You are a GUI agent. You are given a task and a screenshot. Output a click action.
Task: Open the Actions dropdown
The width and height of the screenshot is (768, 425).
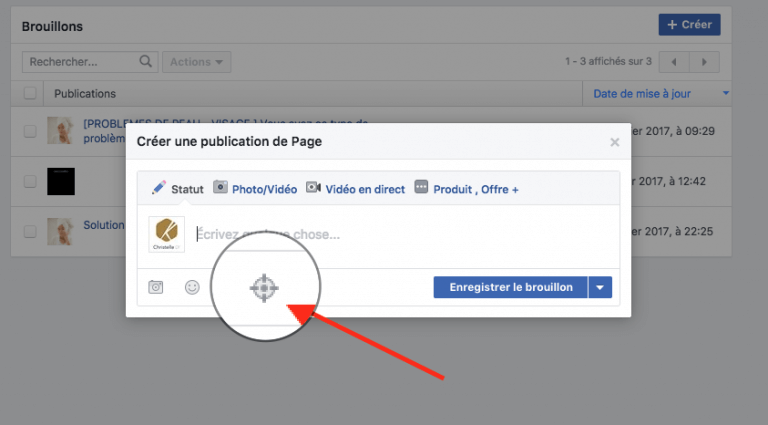(196, 62)
